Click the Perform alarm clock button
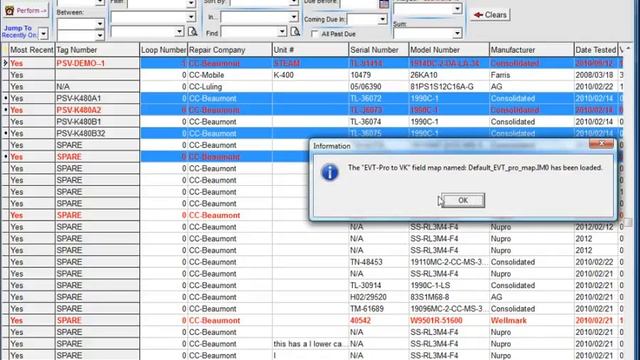This screenshot has height=360, width=640. [x=26, y=10]
